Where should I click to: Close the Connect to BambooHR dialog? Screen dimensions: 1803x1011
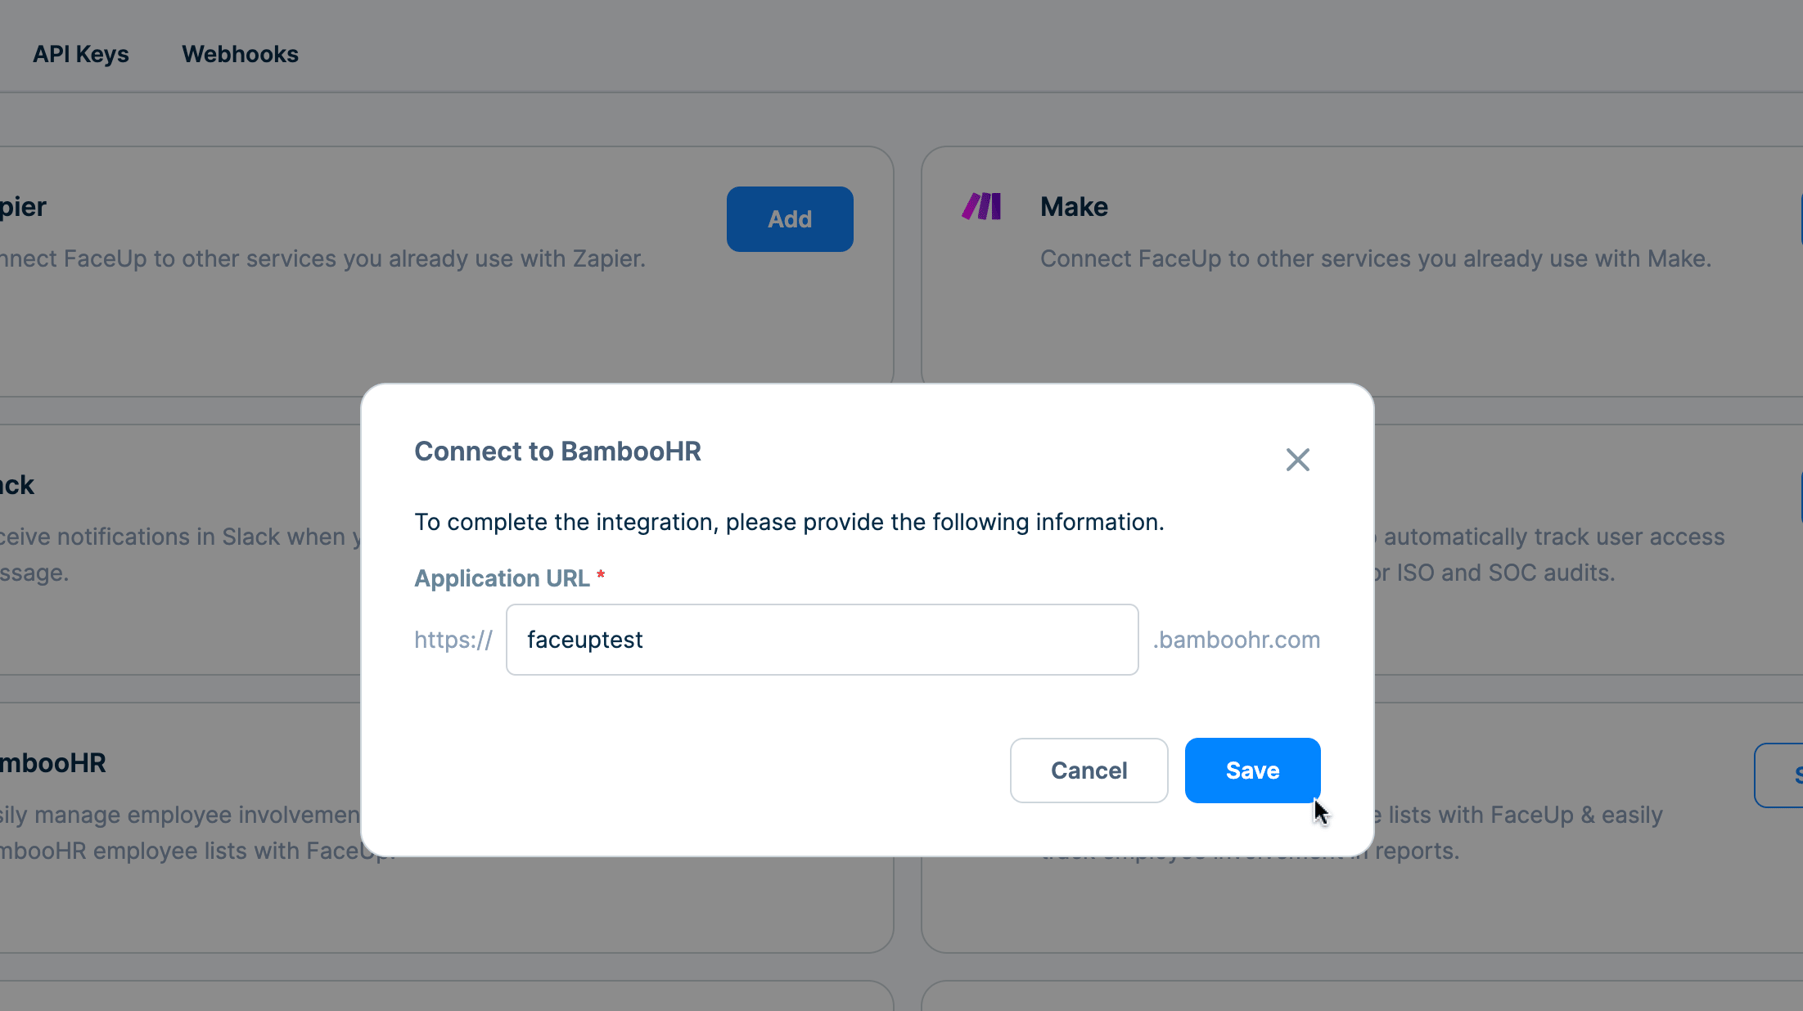tap(1297, 459)
